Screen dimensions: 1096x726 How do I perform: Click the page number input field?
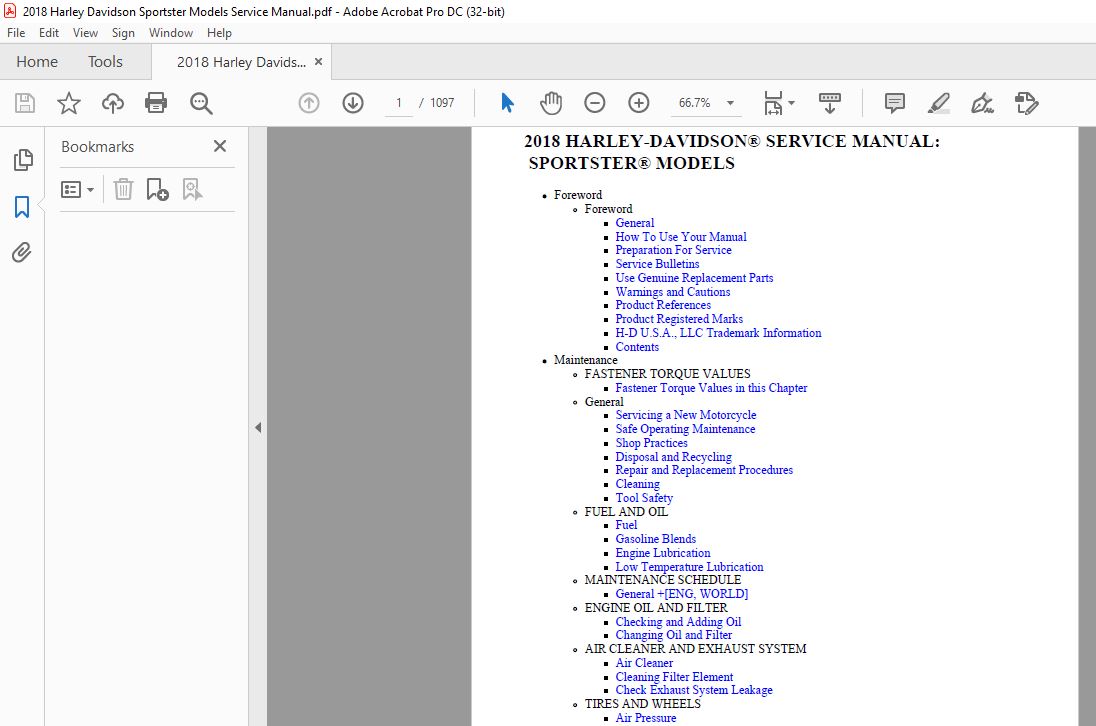coord(399,103)
